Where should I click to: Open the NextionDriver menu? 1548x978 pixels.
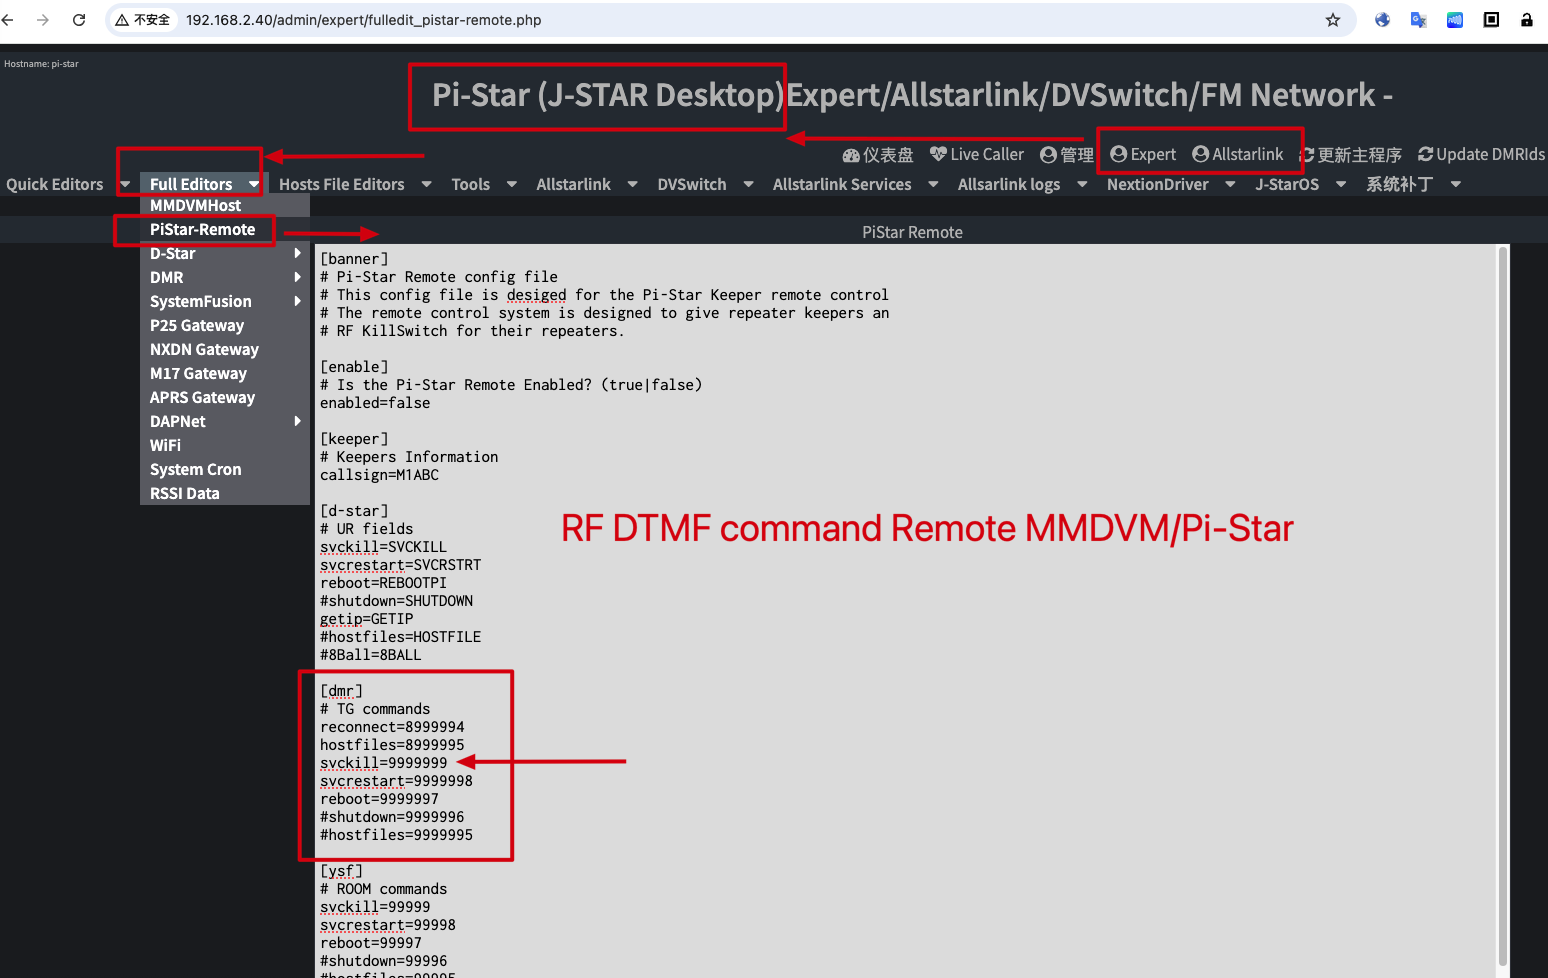[x=1158, y=184]
